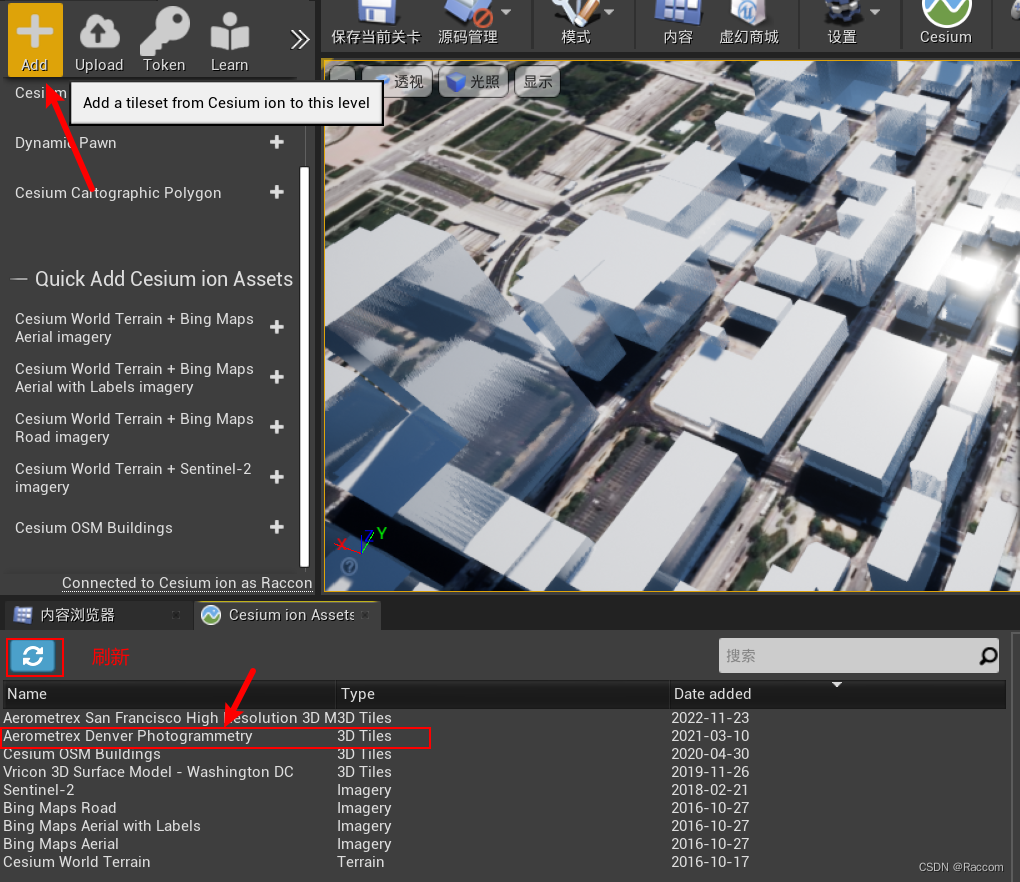Click the Terrain type cell
Image resolution: width=1020 pixels, height=882 pixels.
pos(360,862)
